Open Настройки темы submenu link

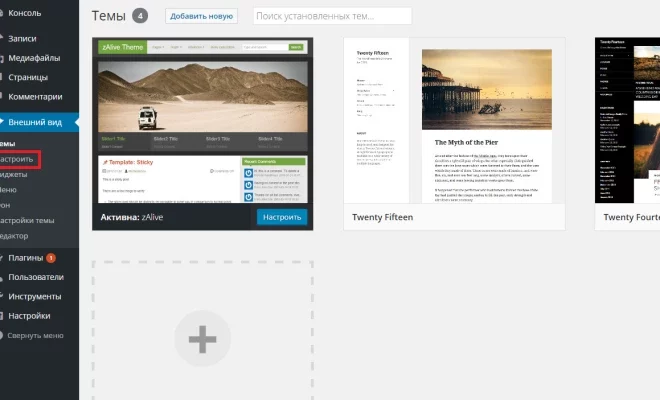[x=27, y=220]
